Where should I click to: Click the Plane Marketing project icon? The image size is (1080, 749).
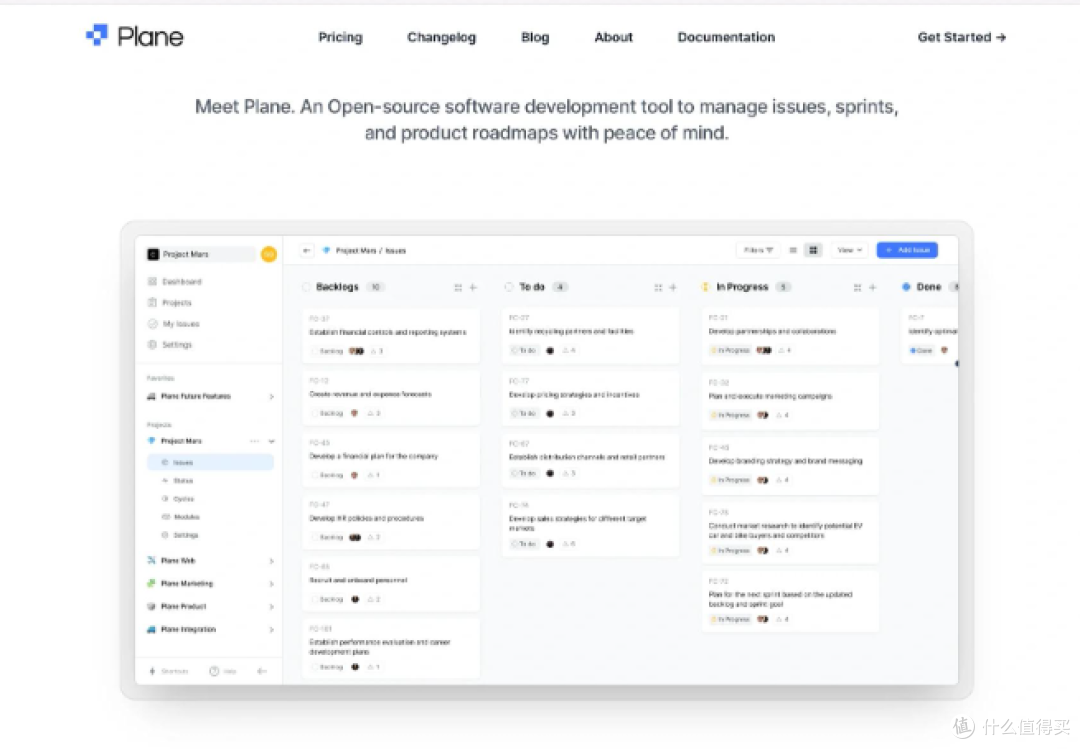click(152, 583)
